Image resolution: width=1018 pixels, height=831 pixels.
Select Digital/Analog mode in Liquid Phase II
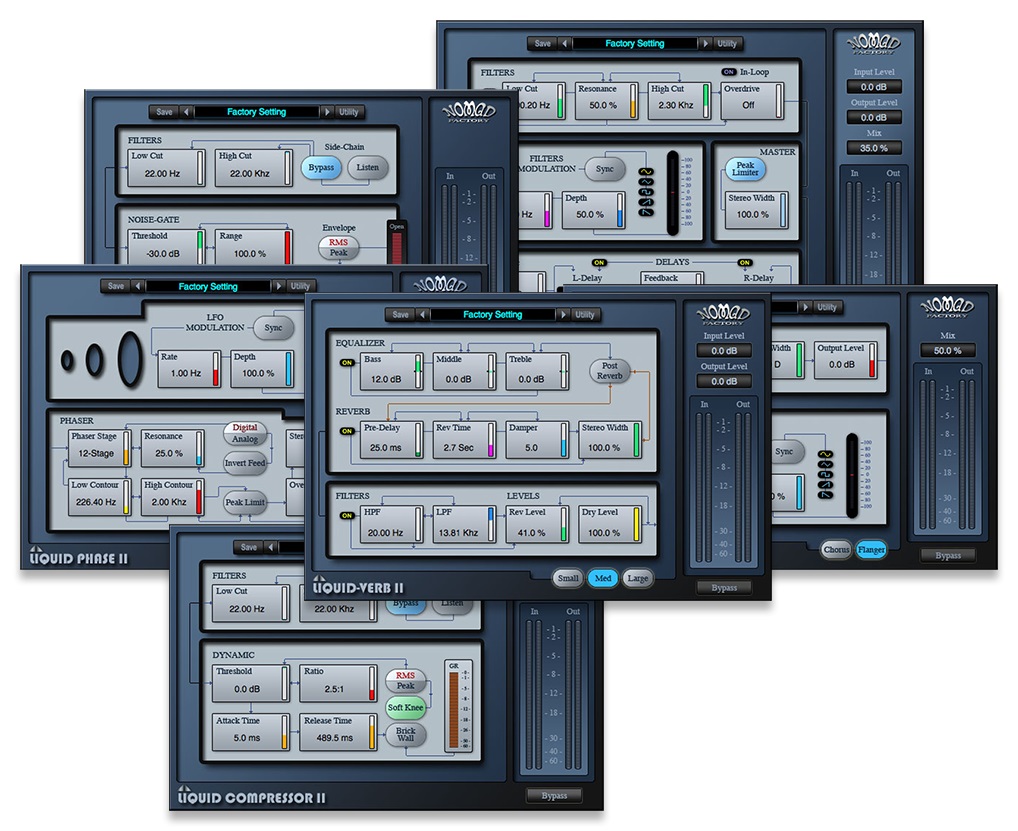click(x=245, y=433)
